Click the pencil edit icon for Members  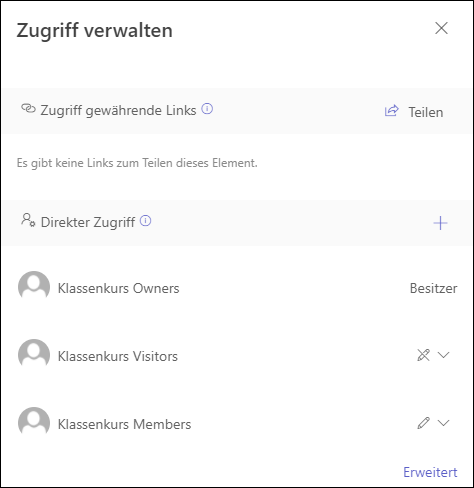423,423
